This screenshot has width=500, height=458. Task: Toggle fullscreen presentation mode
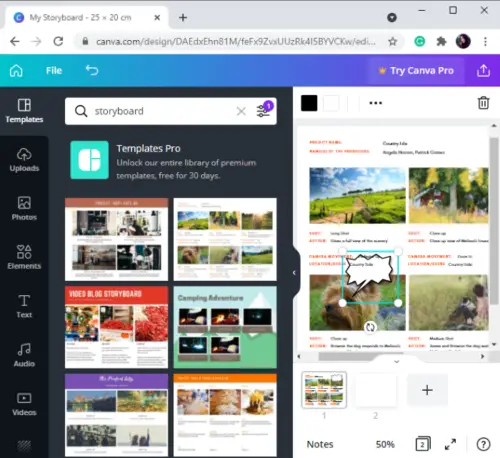tap(450, 444)
